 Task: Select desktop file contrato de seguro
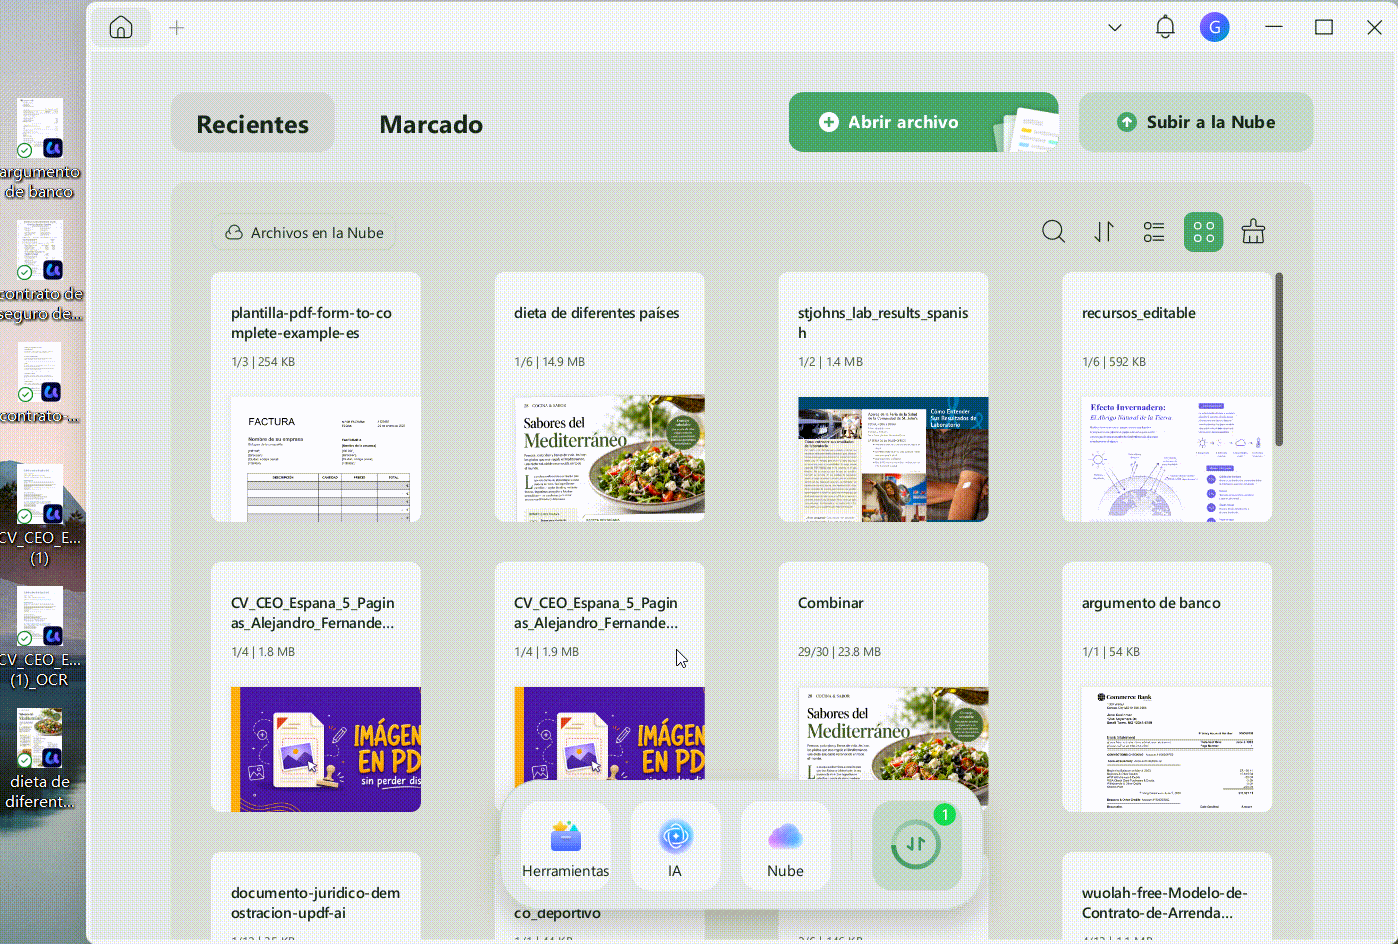pos(40,271)
